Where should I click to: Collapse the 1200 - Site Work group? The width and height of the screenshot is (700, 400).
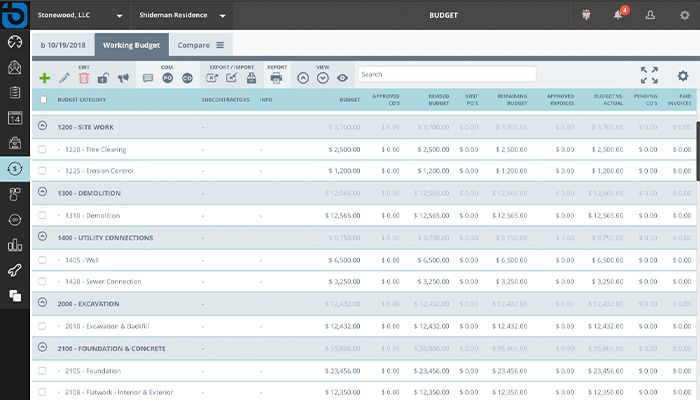(x=42, y=126)
